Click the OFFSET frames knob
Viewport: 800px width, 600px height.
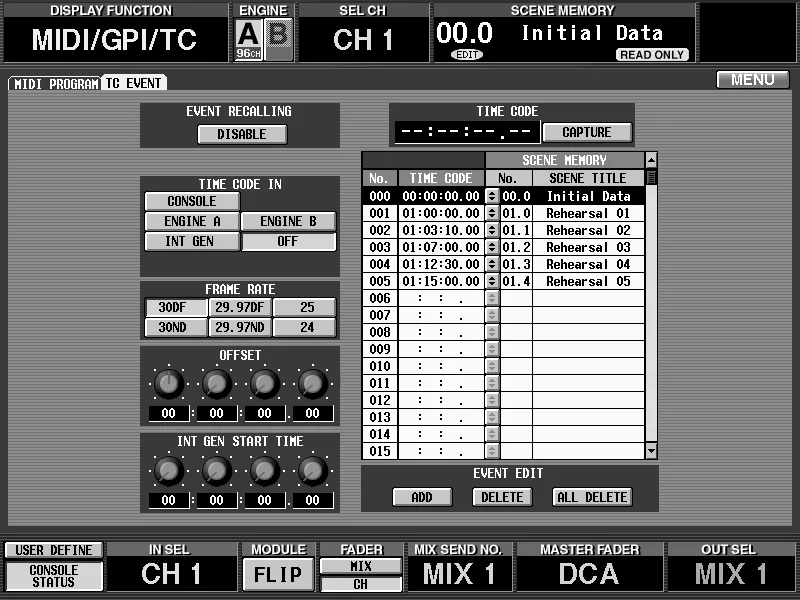pyautogui.click(x=313, y=384)
